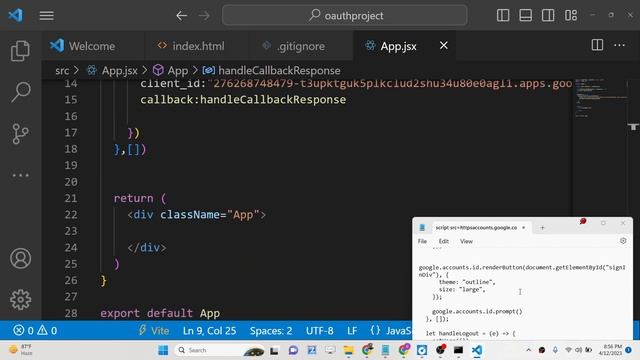The width and height of the screenshot is (640, 360).
Task: Click Ln 9, Col 25 in status bar
Action: tap(209, 331)
